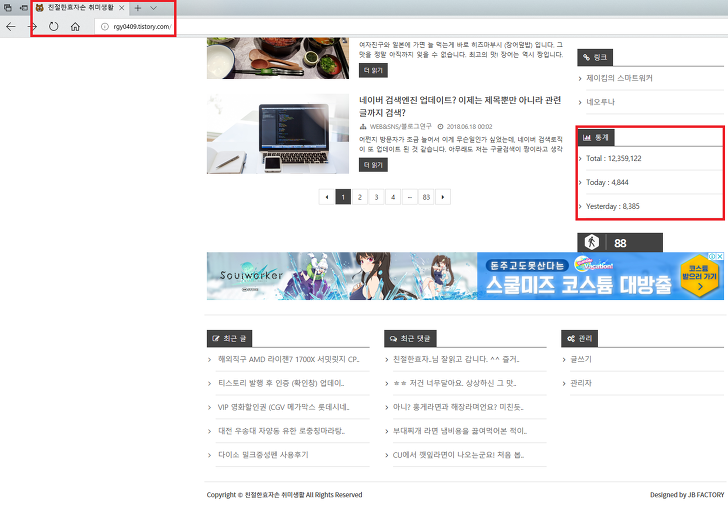
Task: Open the 부대찌개 라면 냄비용 comment
Action: click(460, 431)
